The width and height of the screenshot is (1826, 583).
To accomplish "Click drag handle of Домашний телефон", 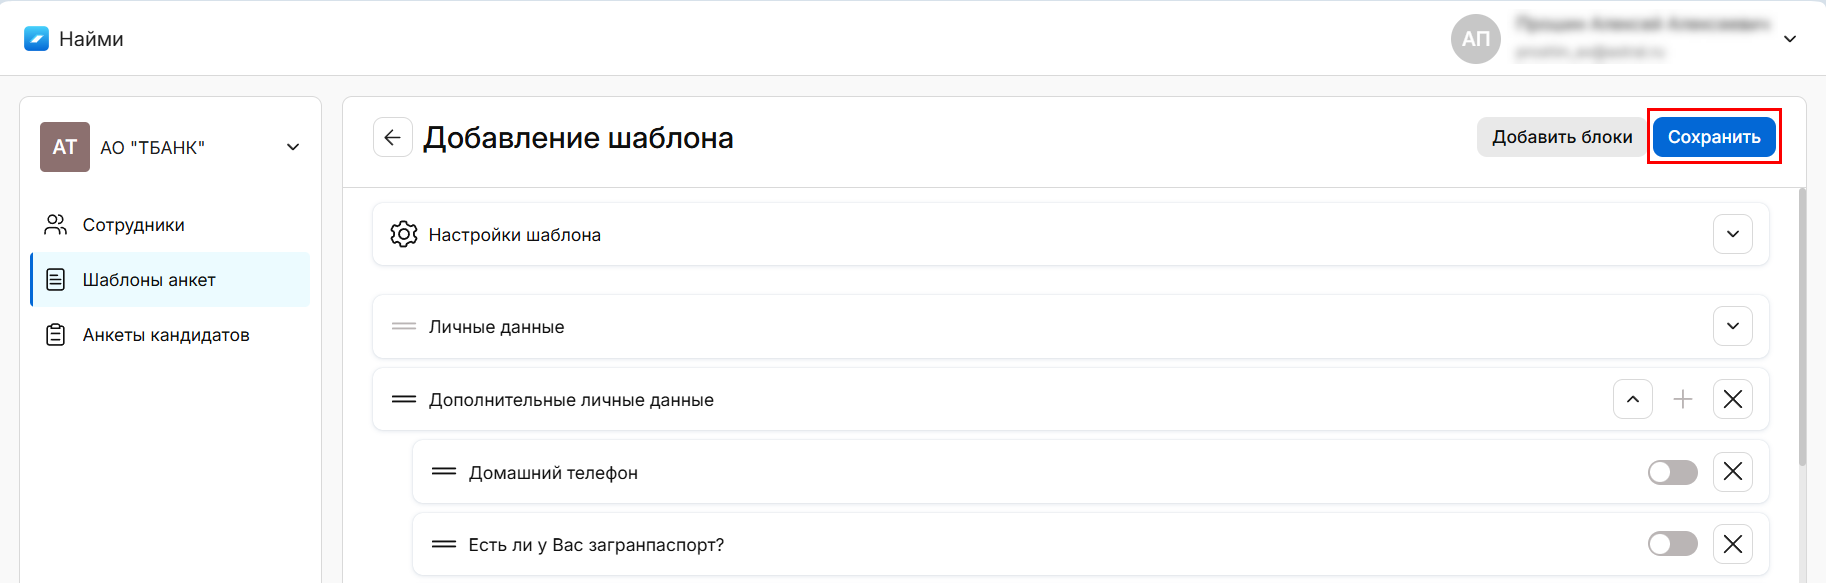I will tap(444, 472).
